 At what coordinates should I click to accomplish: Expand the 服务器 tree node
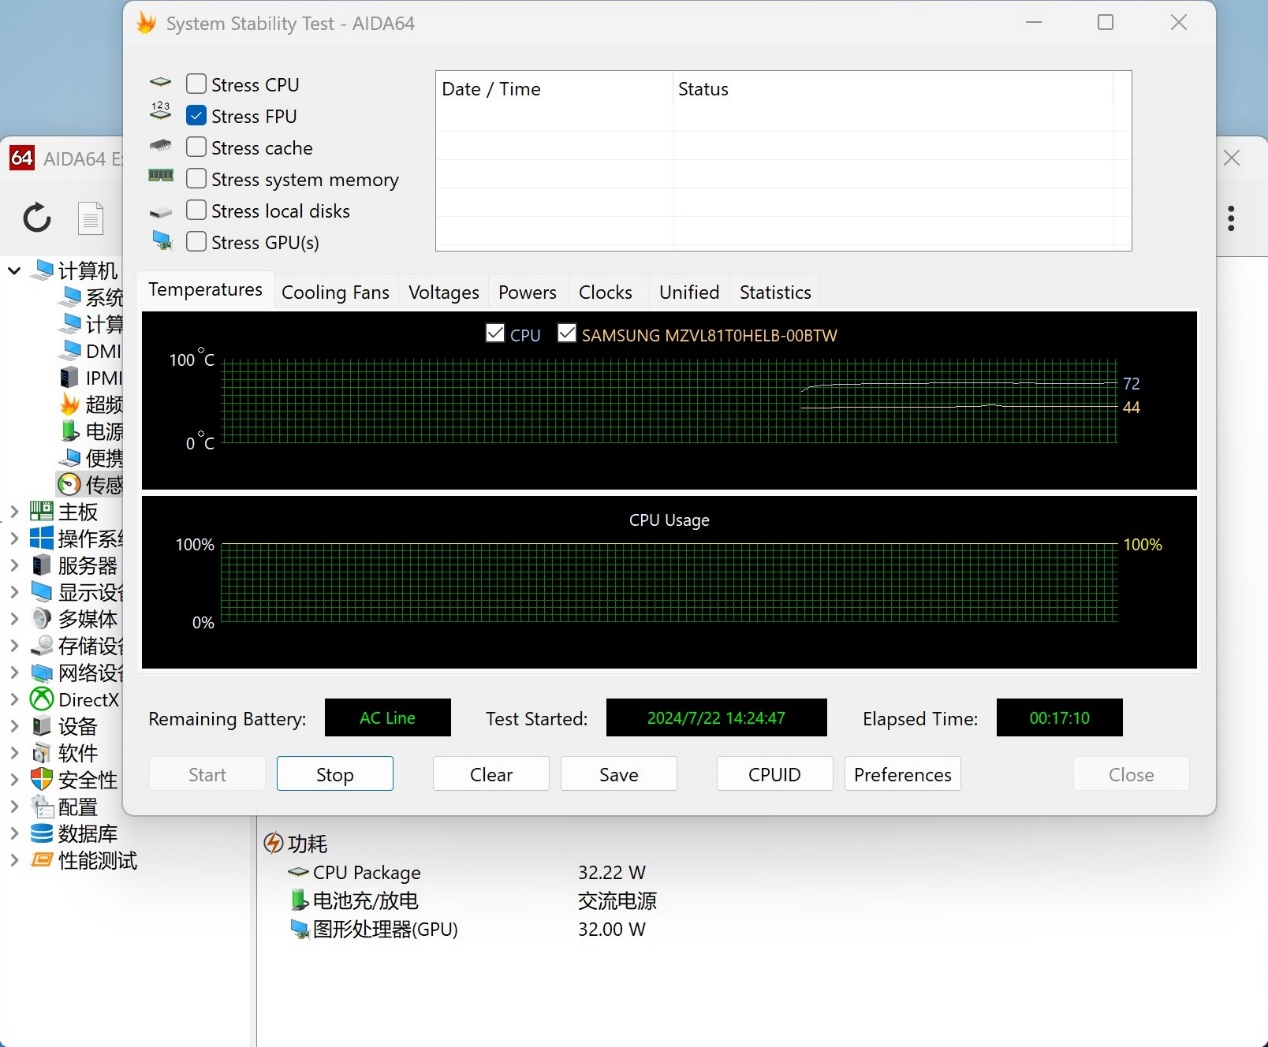pyautogui.click(x=14, y=565)
